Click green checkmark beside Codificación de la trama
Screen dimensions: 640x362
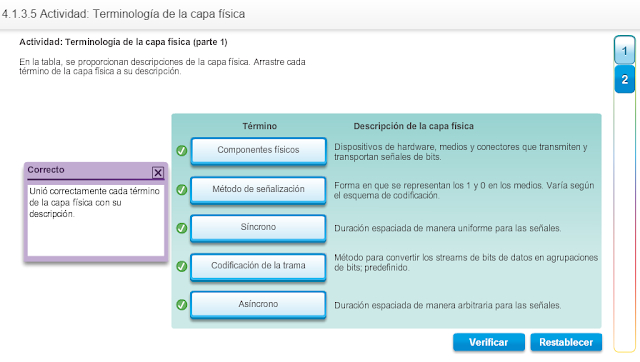pos(182,266)
